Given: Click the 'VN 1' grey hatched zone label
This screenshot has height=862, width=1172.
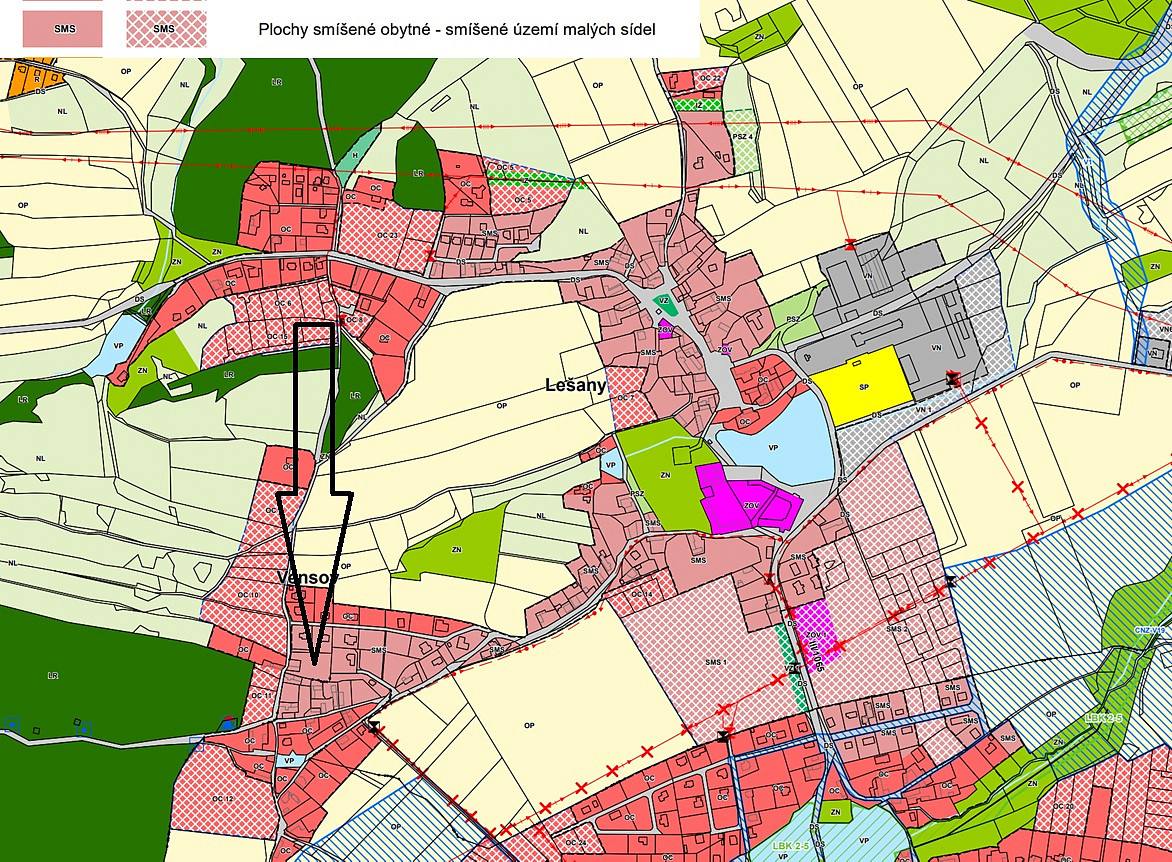Looking at the screenshot, I should 924,410.
